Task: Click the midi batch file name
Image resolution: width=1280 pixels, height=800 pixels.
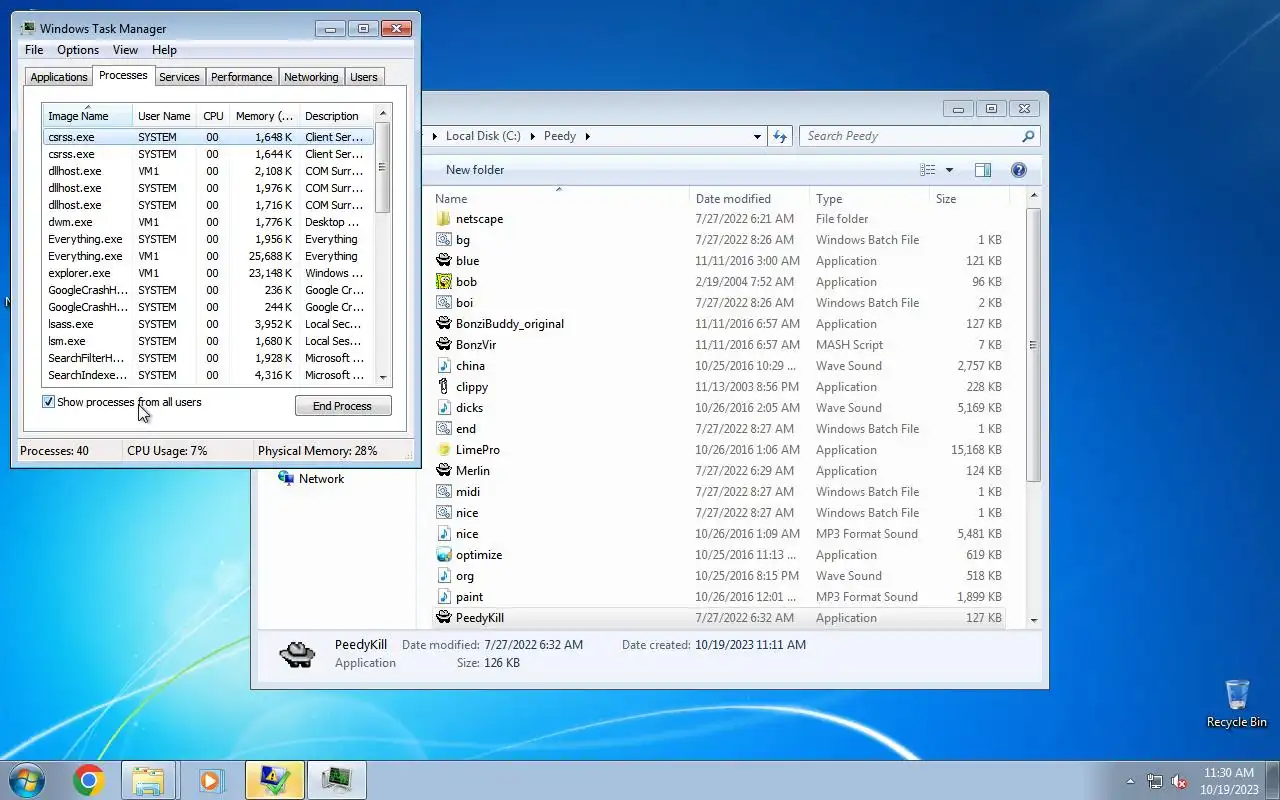Action: point(468,492)
